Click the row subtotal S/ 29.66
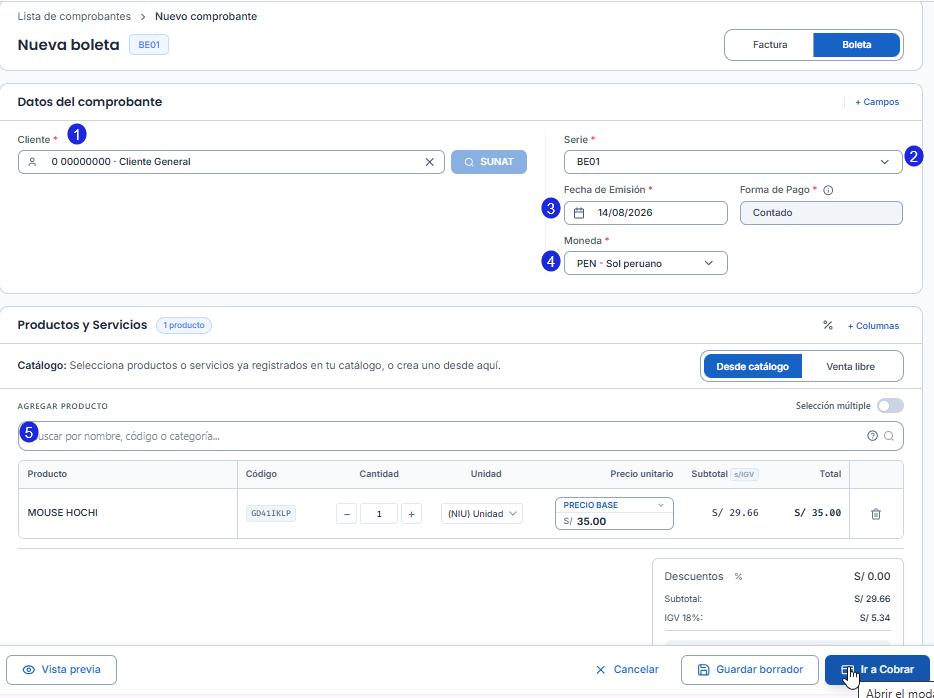Screen dimensions: 934x698 [735, 513]
